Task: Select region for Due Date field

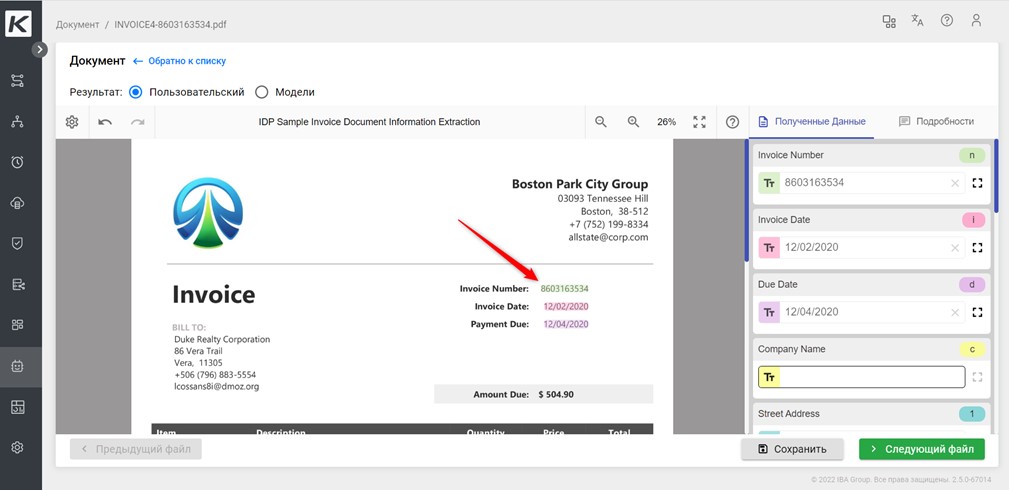Action: click(x=977, y=312)
